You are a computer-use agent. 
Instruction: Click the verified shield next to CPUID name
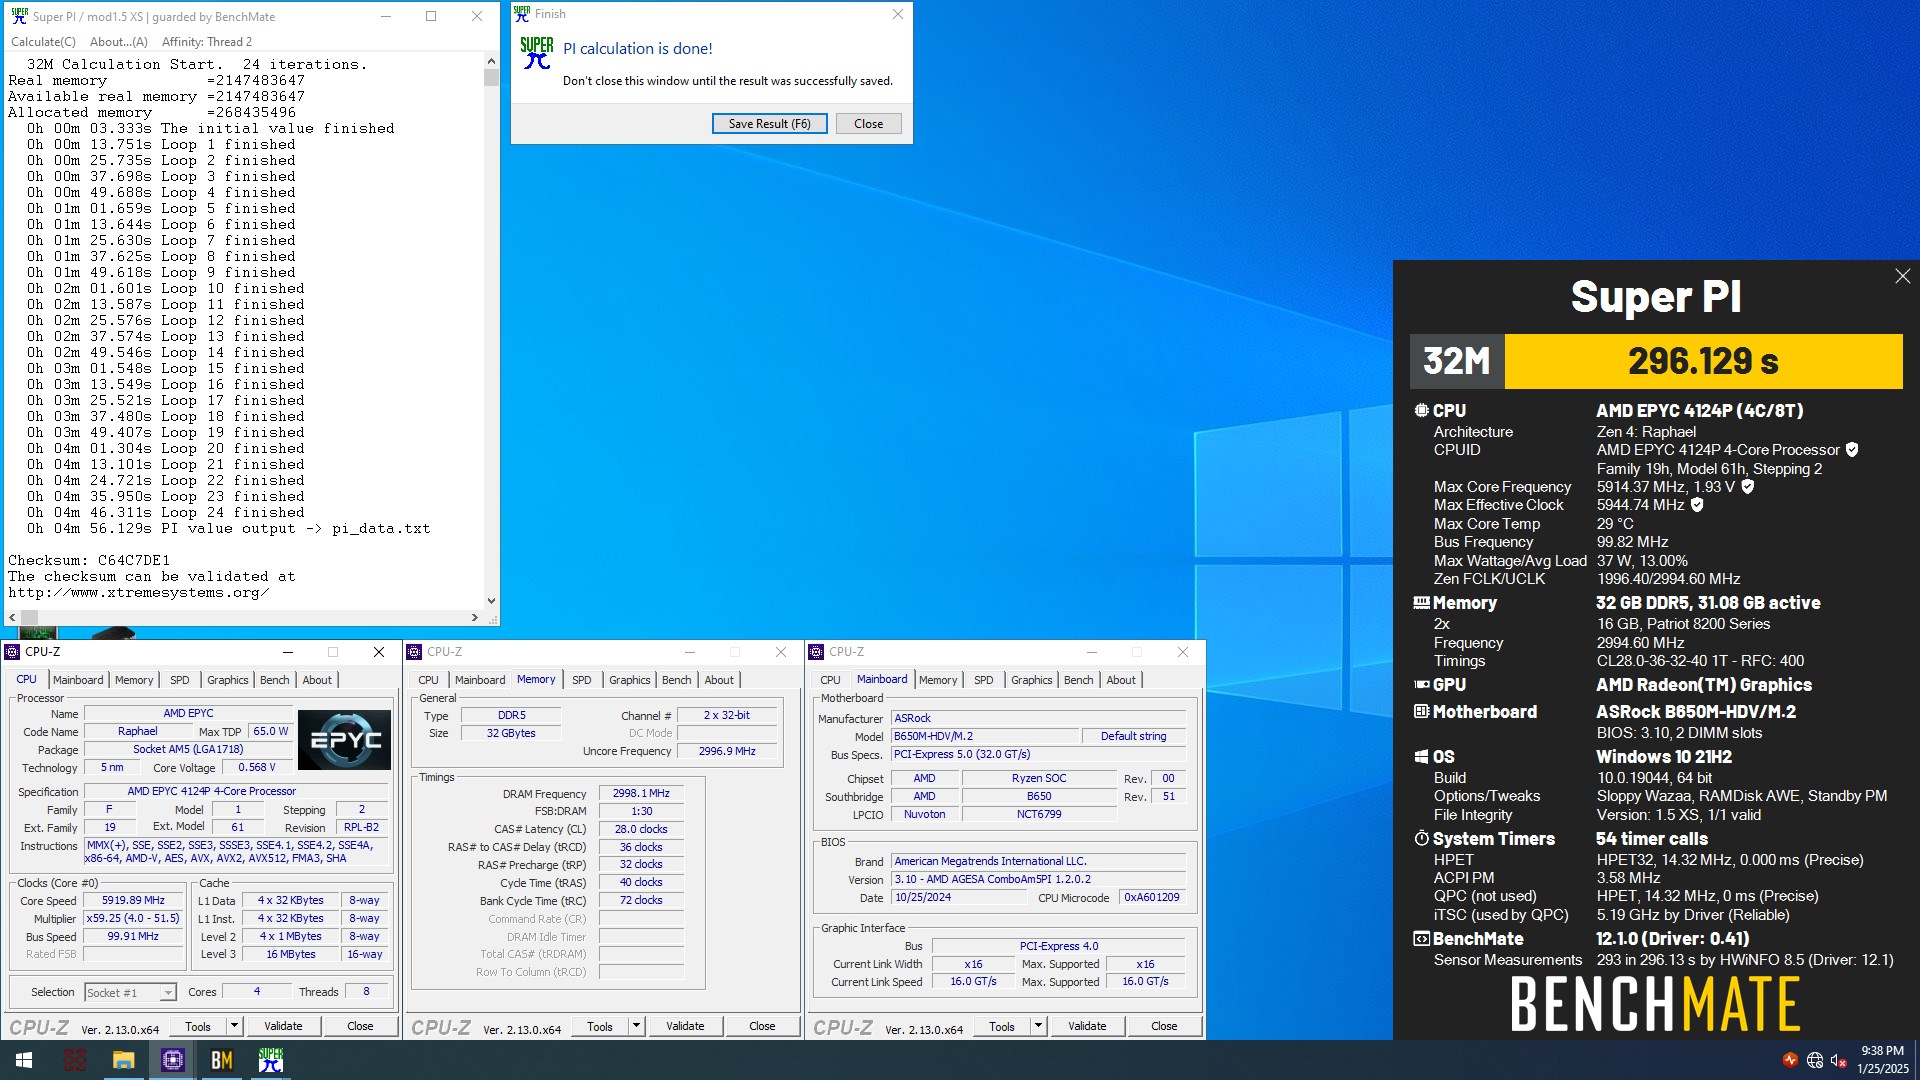point(1852,450)
